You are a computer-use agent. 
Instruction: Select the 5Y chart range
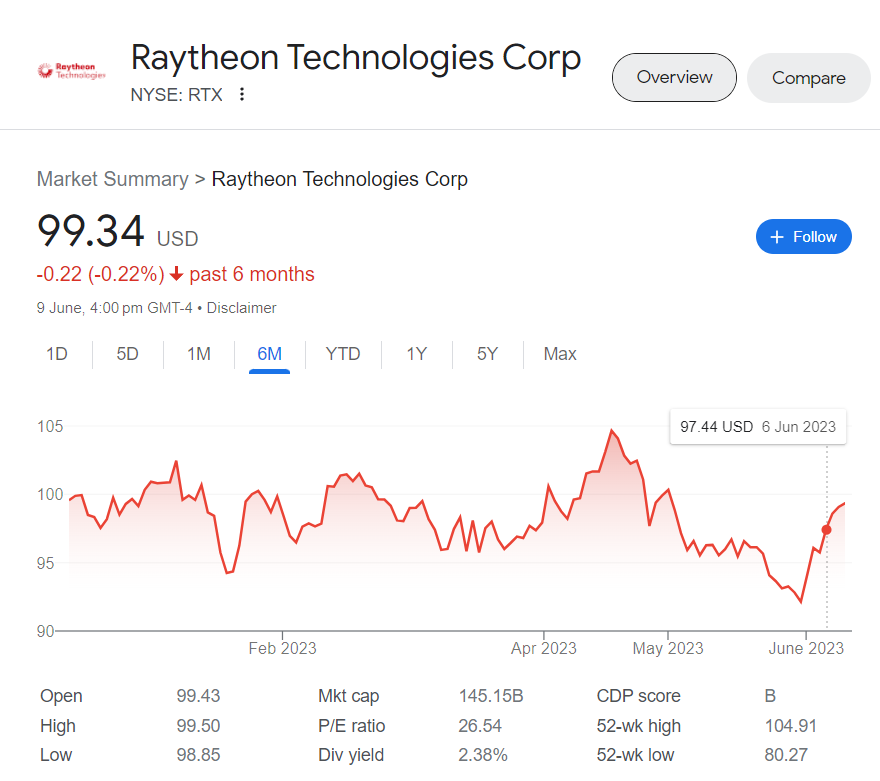(x=488, y=354)
